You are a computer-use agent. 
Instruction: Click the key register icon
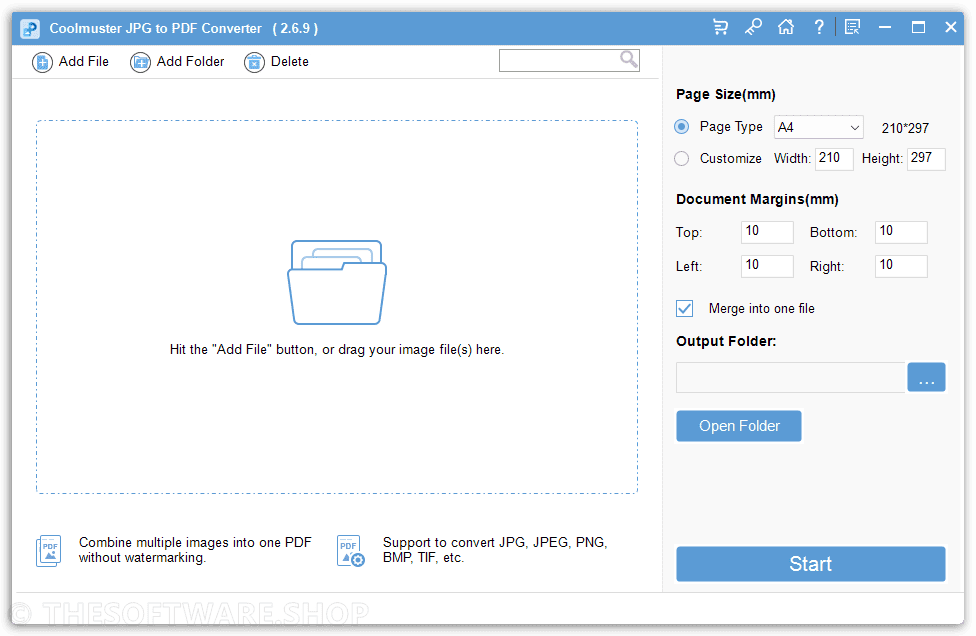(x=753, y=27)
